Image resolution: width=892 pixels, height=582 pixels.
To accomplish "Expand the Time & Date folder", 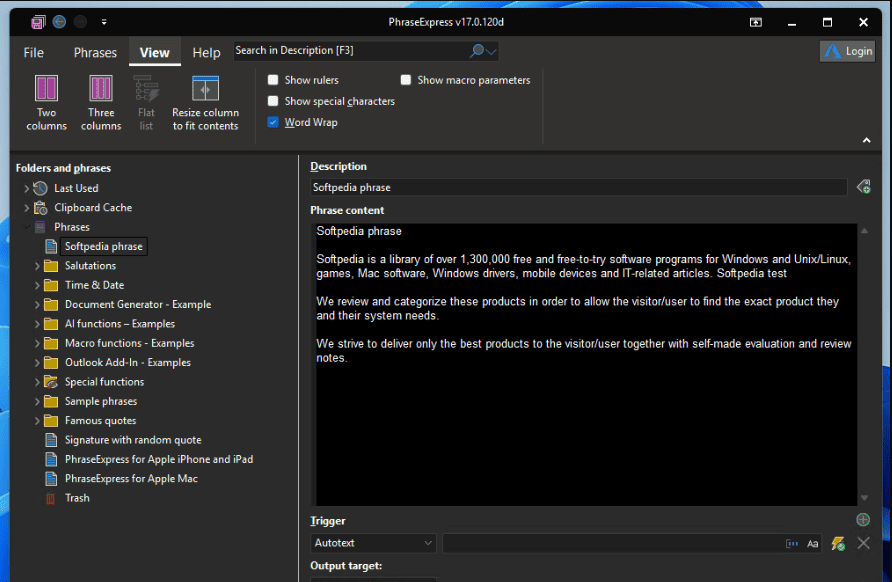I will click(37, 285).
